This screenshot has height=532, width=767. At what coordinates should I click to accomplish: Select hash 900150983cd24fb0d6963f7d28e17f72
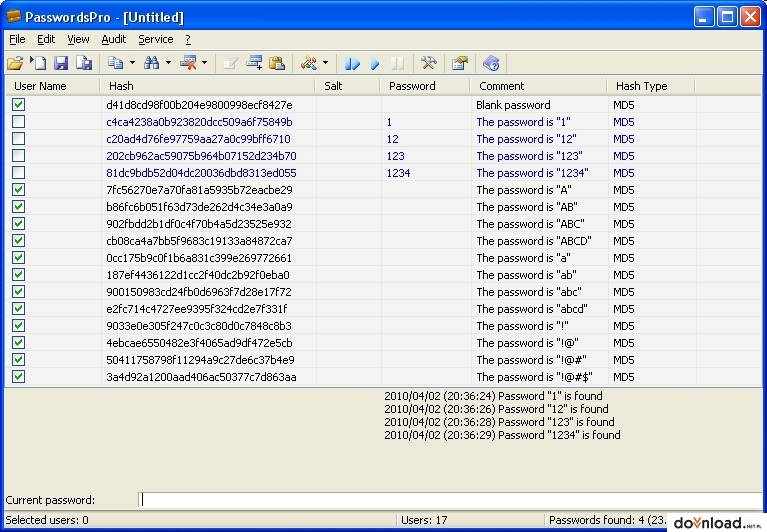pyautogui.click(x=199, y=292)
